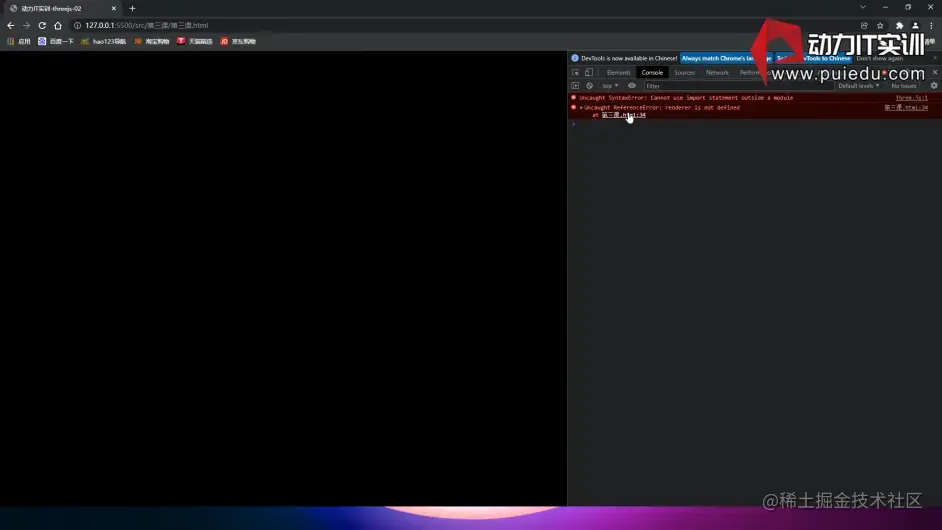Open the JD shopping bookmark

click(x=238, y=41)
